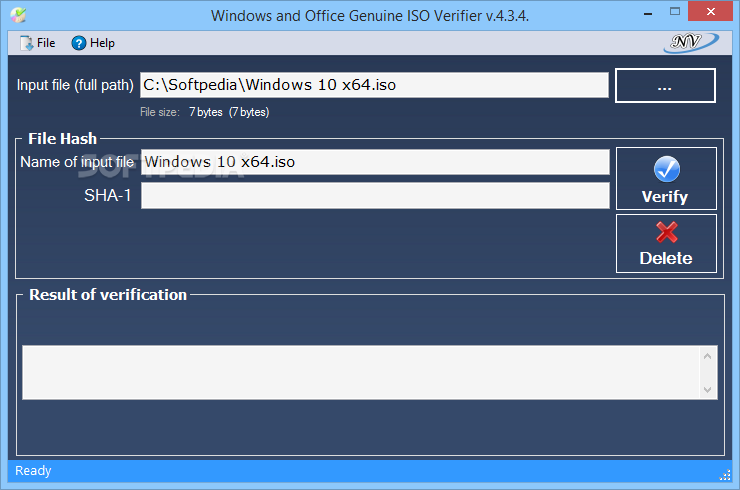Click the SHA-1 hash input field
This screenshot has width=740, height=490.
[375, 195]
